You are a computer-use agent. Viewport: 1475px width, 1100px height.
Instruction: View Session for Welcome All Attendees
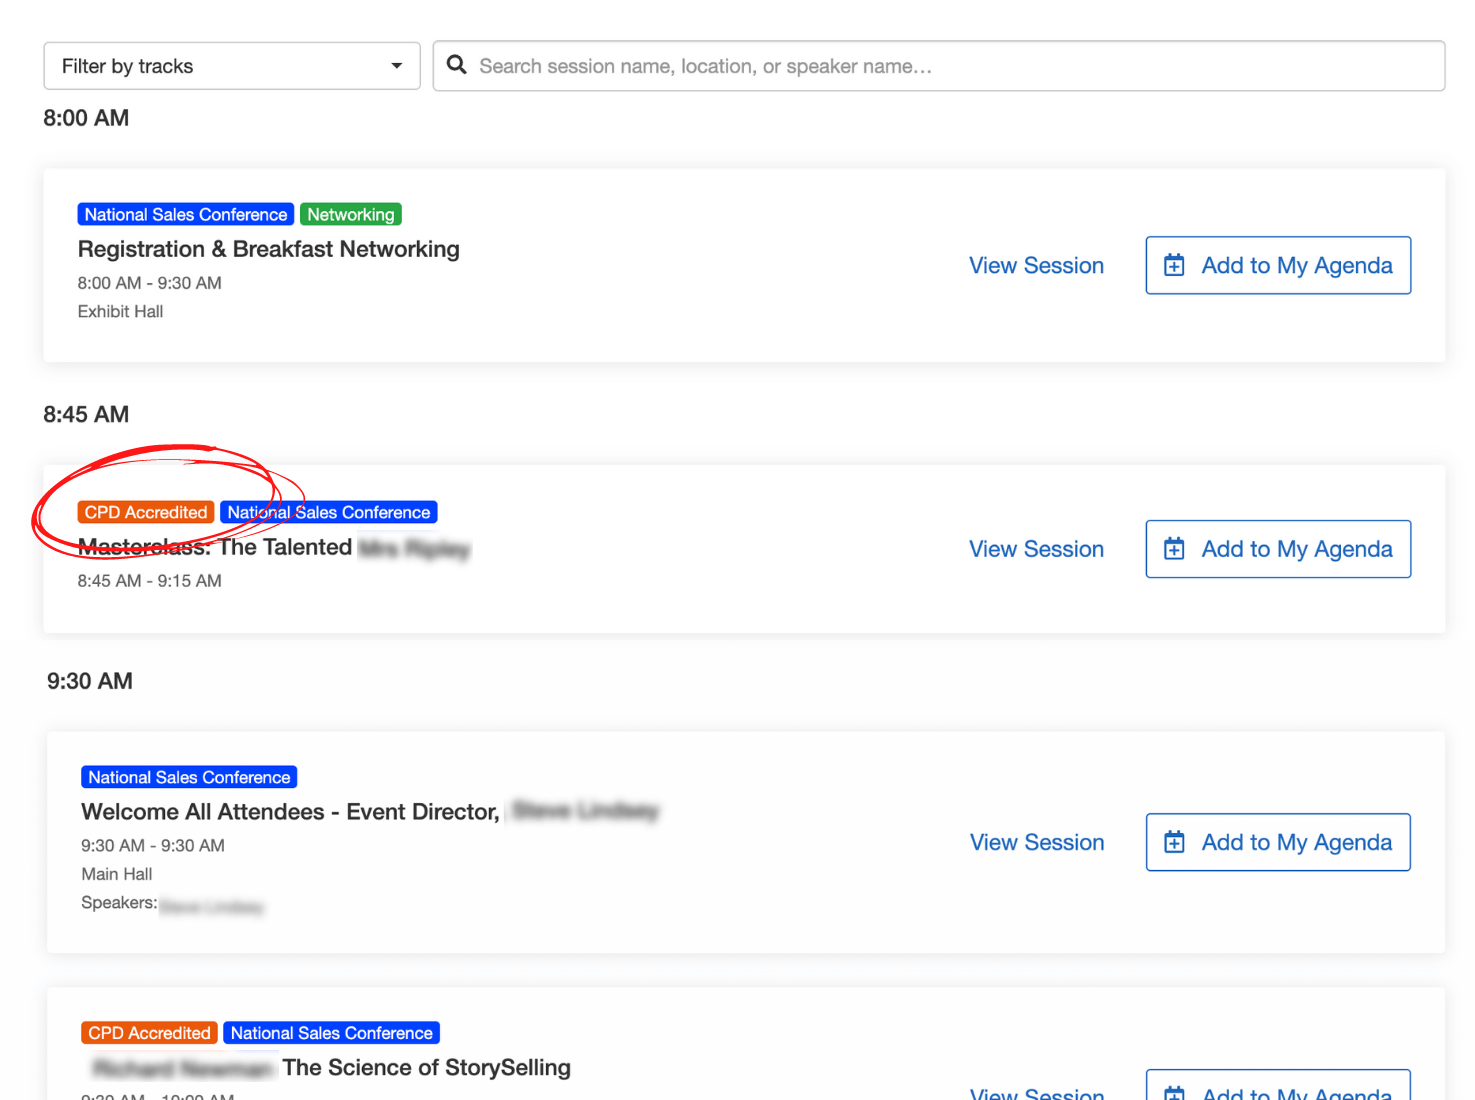tap(1037, 843)
